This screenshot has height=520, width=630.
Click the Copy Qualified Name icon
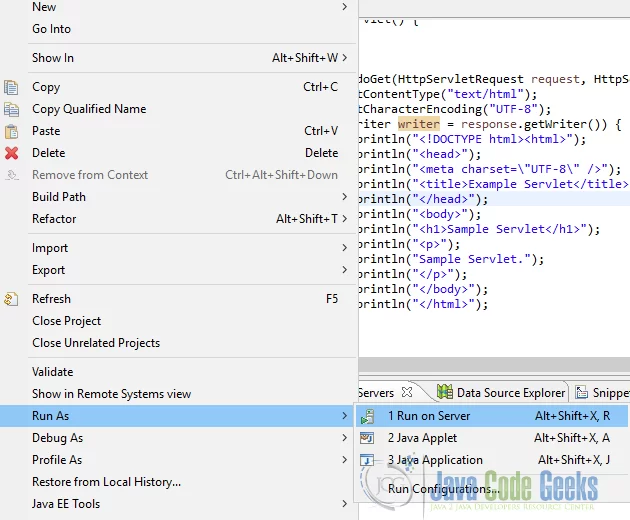pyautogui.click(x=11, y=109)
